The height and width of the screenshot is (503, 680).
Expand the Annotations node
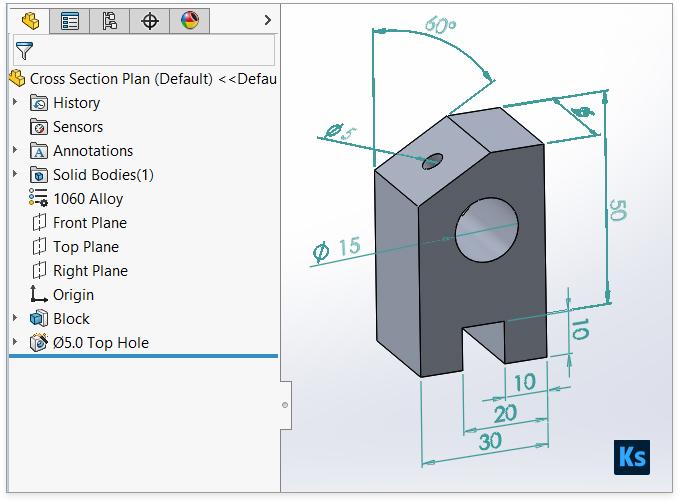(15, 151)
